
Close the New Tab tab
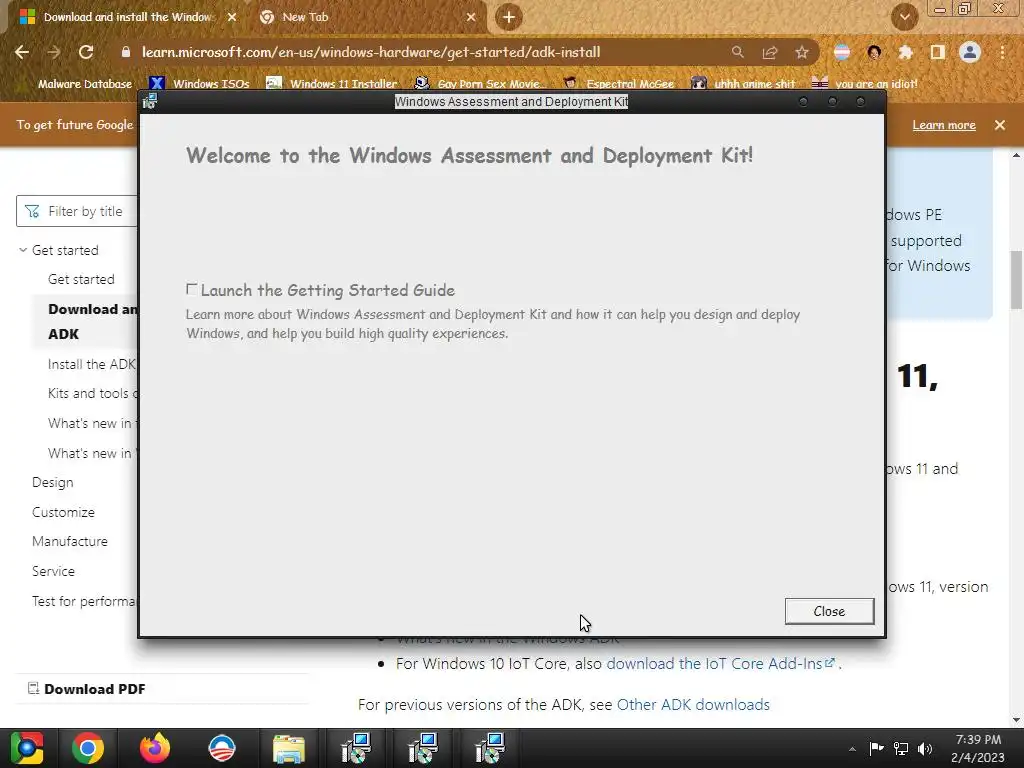(x=471, y=17)
